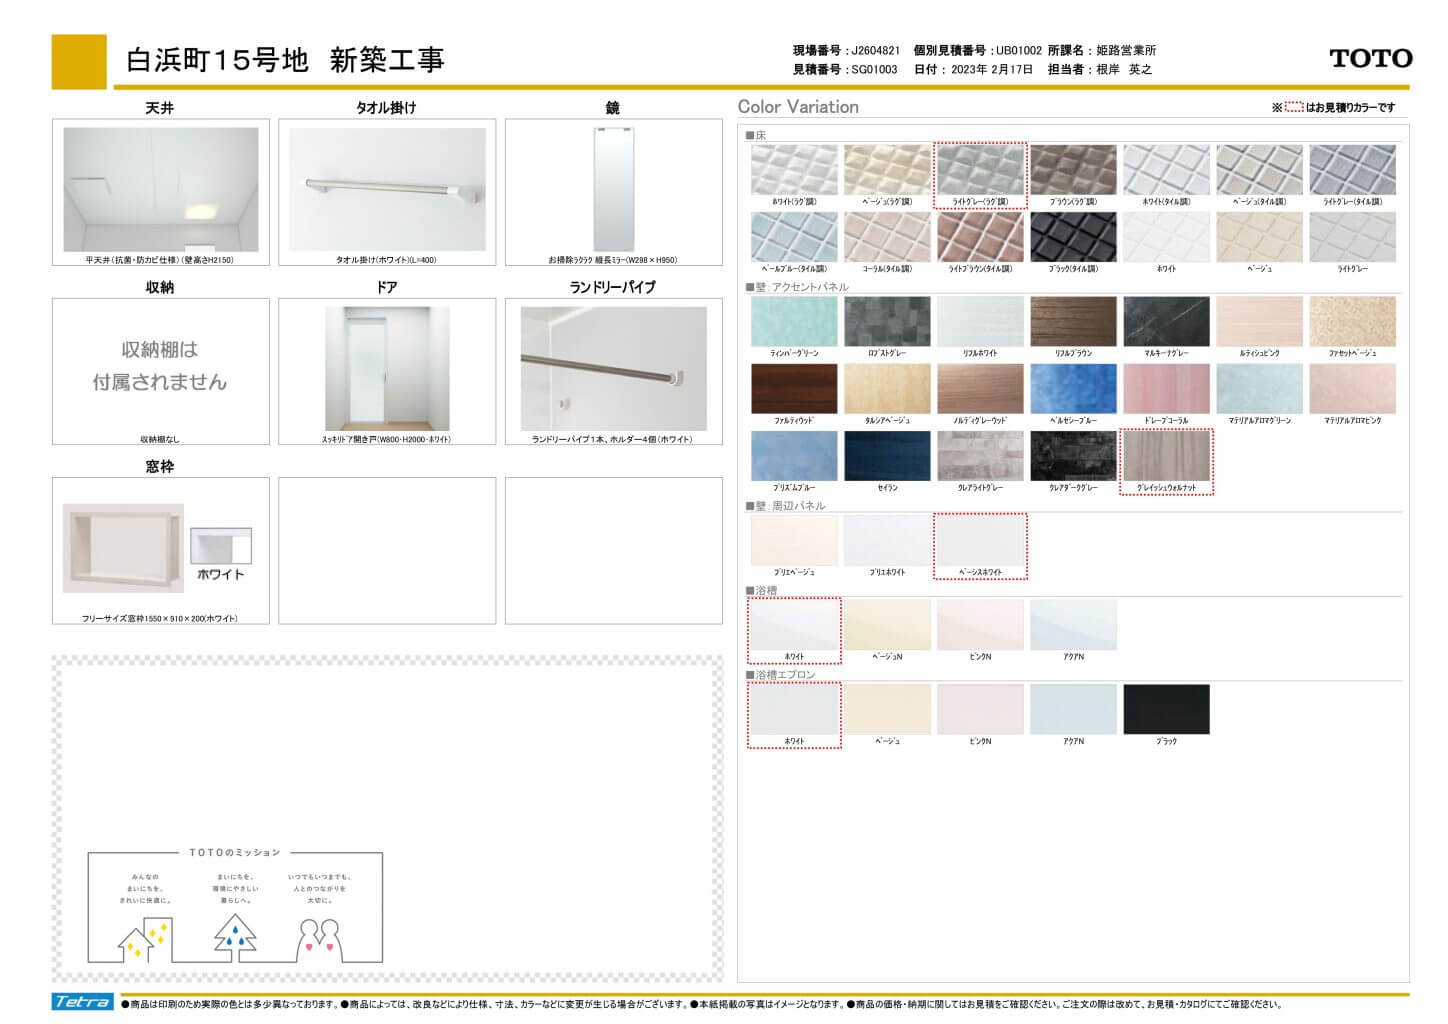Open the タオル掛け towel bar photo
Screen dimensions: 1448x1024
[387, 189]
